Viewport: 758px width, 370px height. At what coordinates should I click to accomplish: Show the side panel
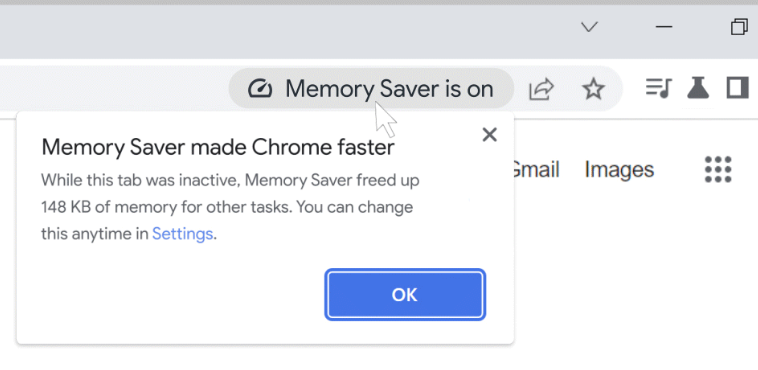point(738,89)
